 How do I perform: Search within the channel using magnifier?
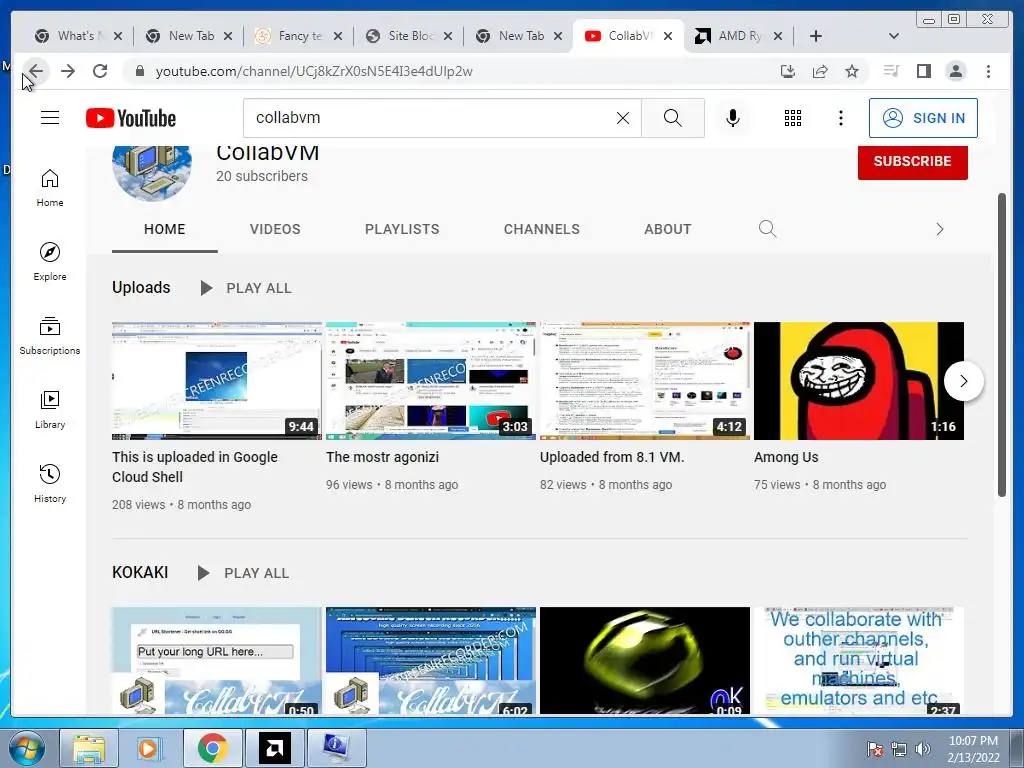(x=768, y=229)
